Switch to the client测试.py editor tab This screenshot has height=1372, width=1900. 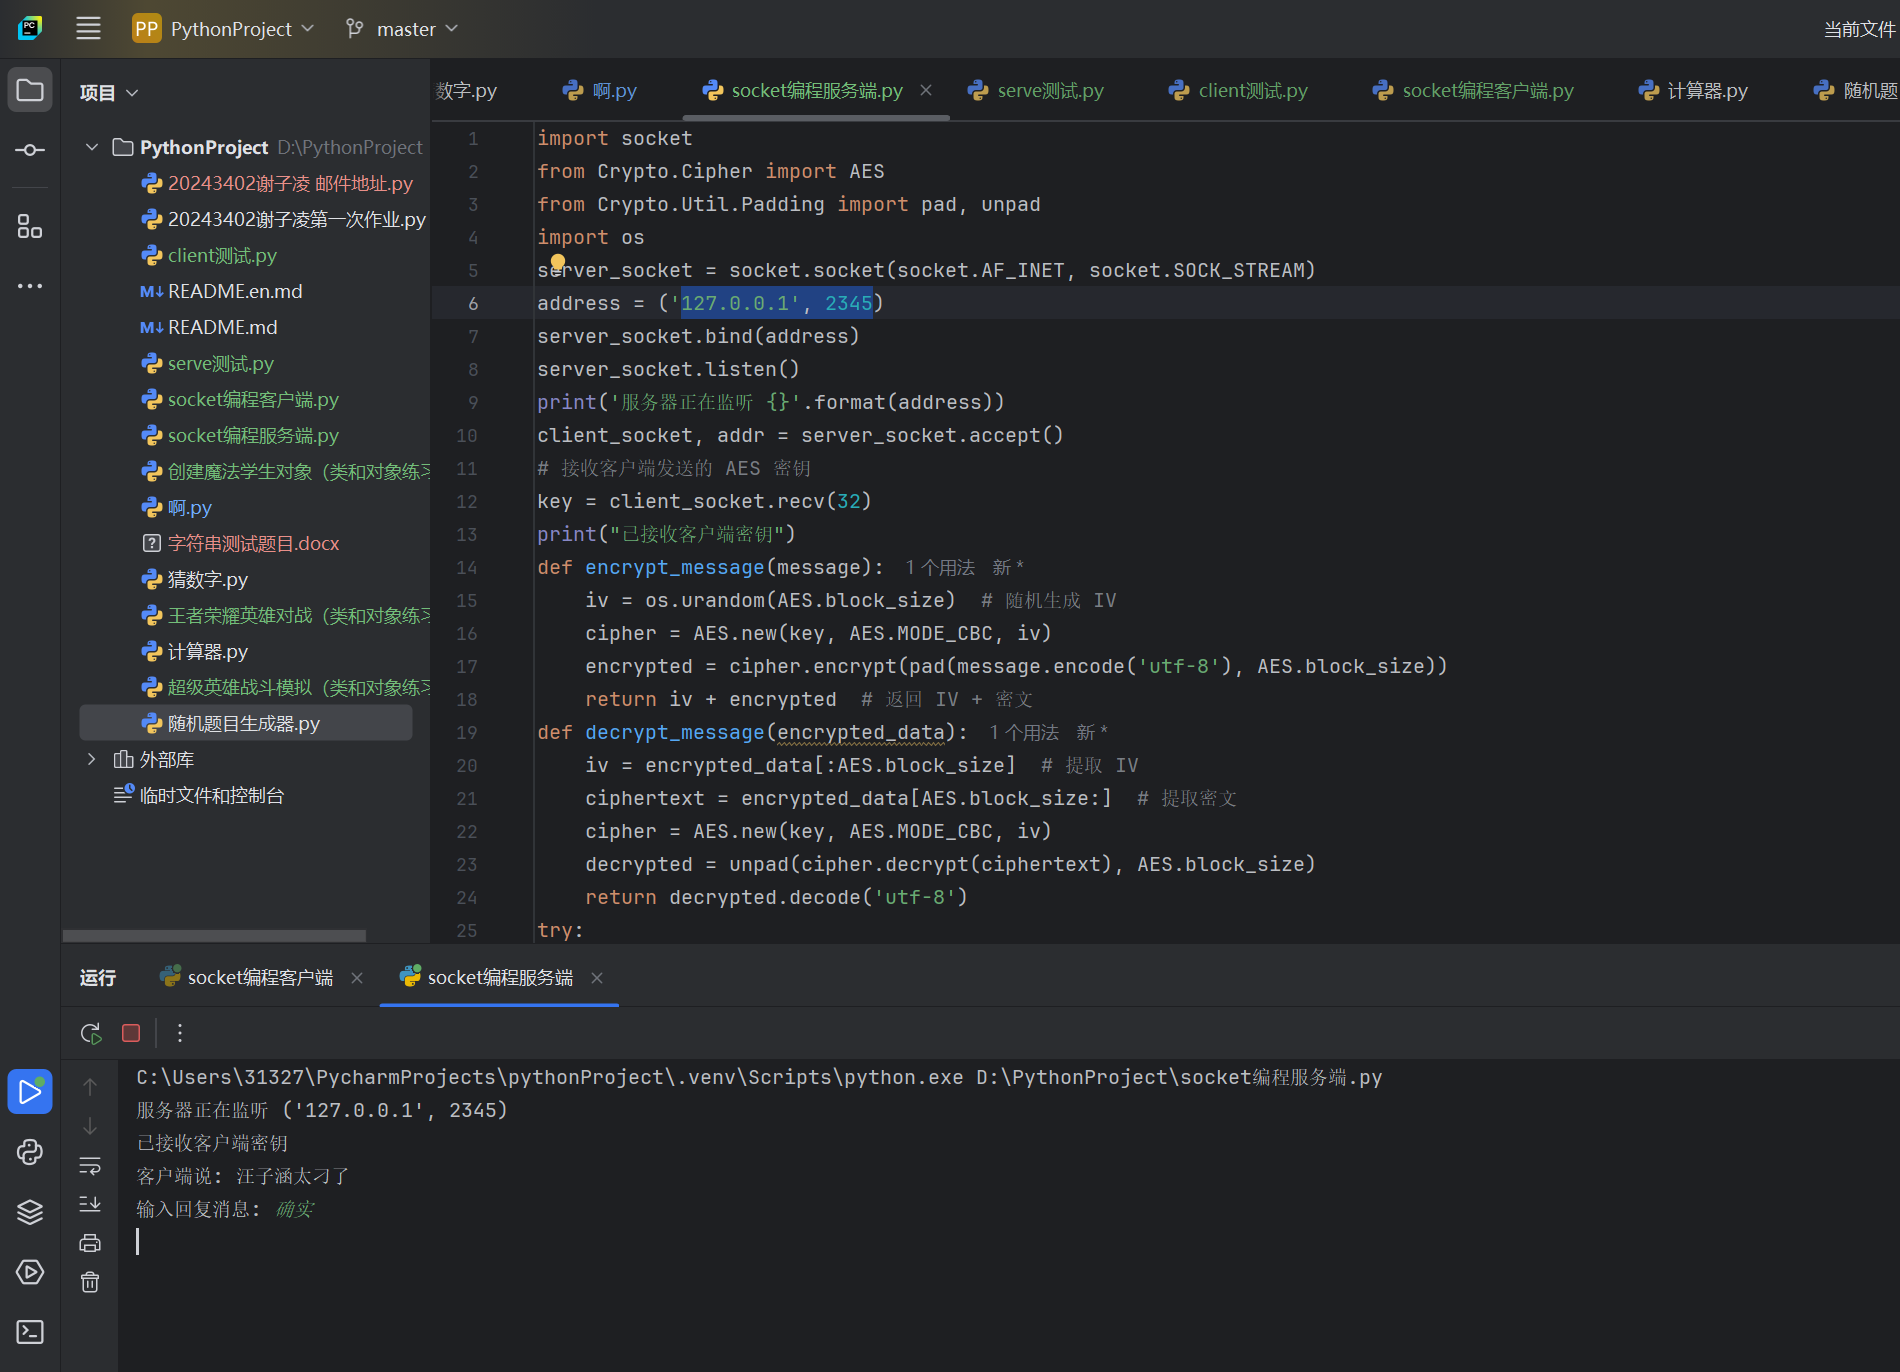click(x=1239, y=91)
